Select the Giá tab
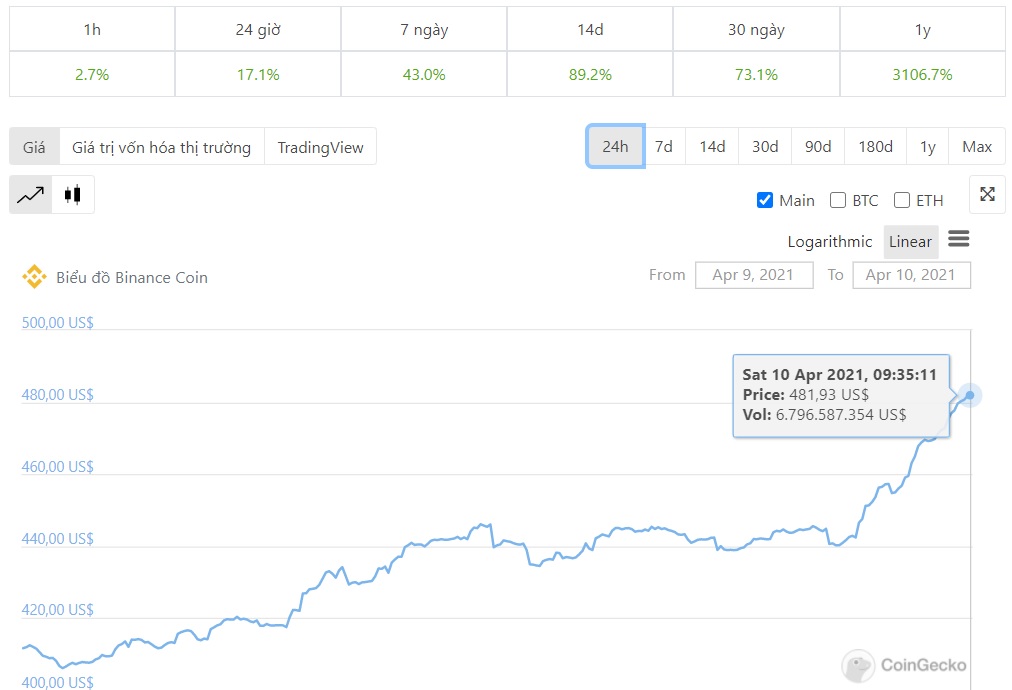Screen dimensions: 1012x690 [x=34, y=147]
